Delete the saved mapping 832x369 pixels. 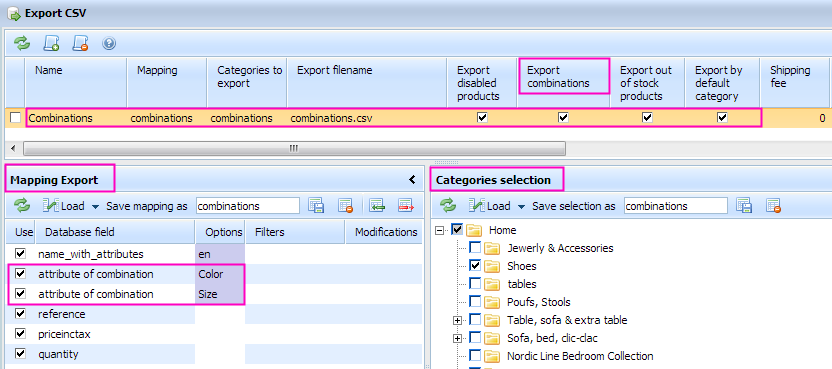pos(346,205)
